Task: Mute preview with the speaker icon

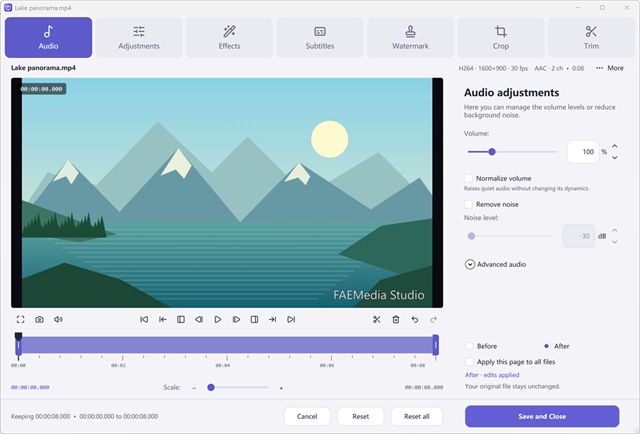Action: [x=58, y=320]
